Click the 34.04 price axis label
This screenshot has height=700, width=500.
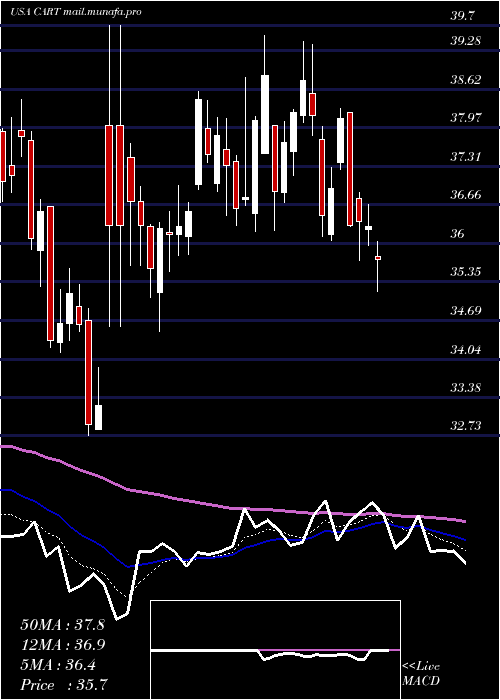466,349
